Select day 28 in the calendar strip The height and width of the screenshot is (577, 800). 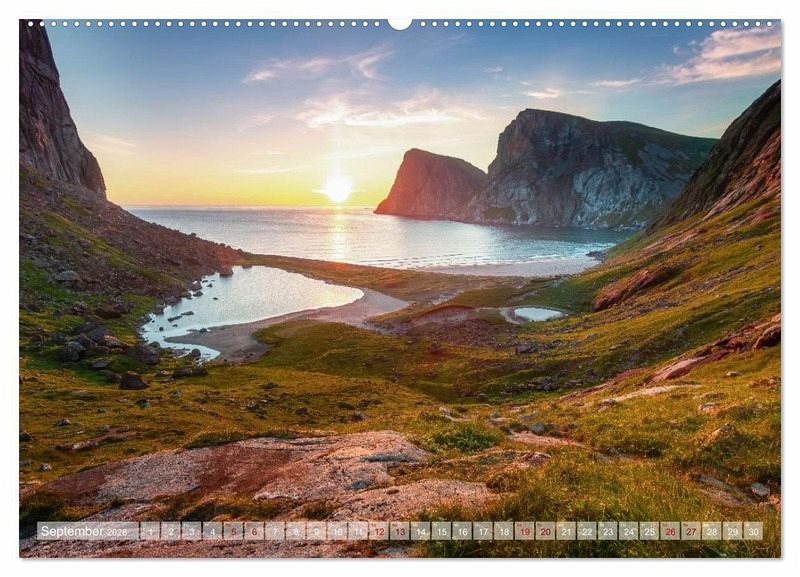click(712, 531)
